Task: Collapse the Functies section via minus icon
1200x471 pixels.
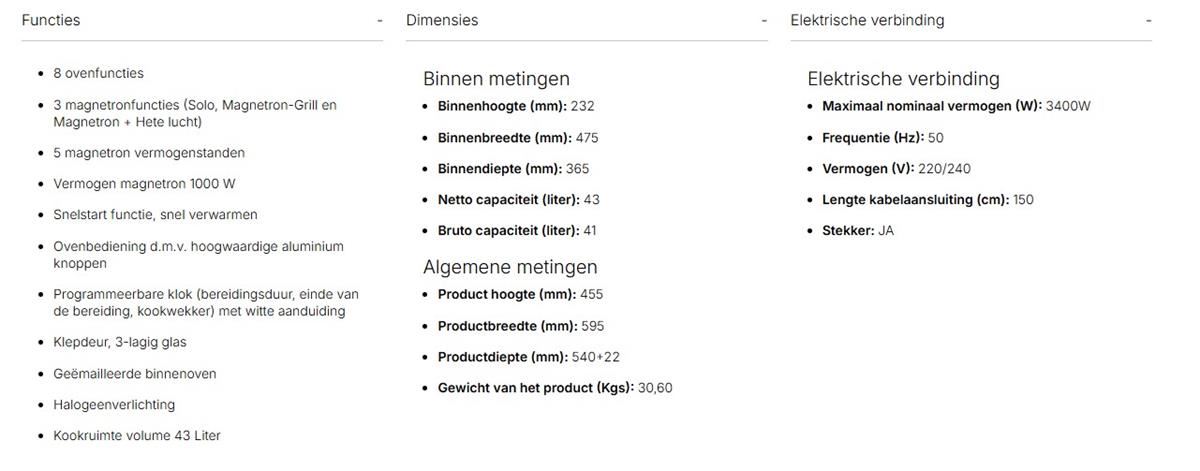Action: pos(379,20)
